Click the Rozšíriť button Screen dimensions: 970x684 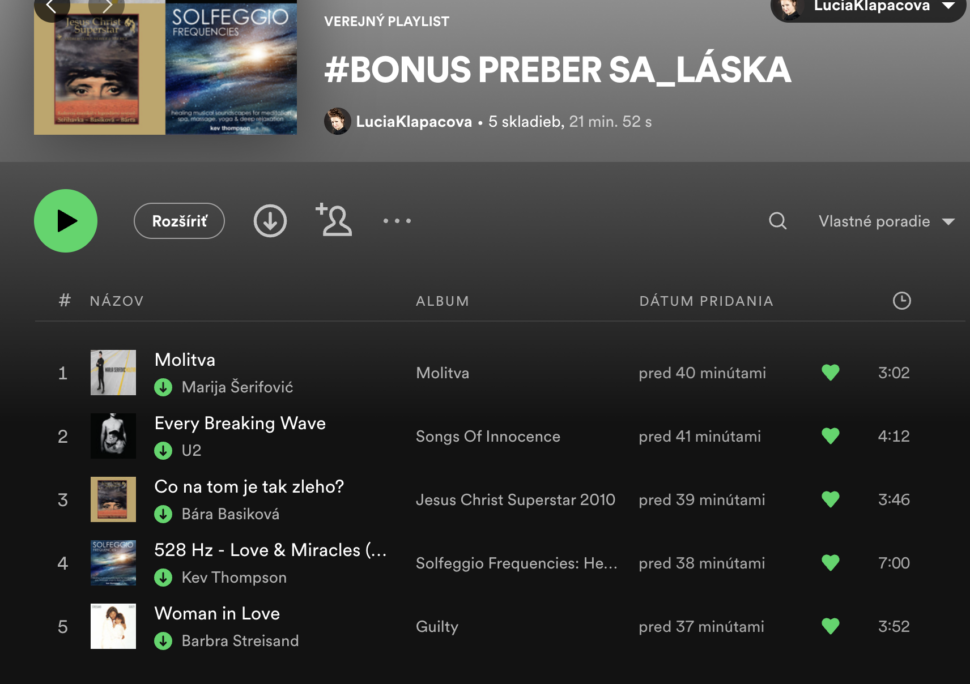(x=179, y=221)
